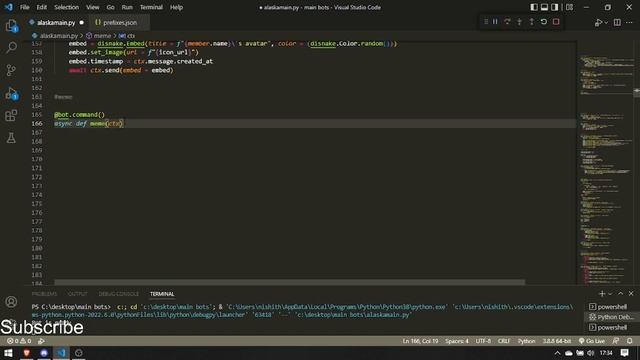Image resolution: width=640 pixels, height=360 pixels.
Task: Select meme in the breadcrumb
Action: (102, 36)
